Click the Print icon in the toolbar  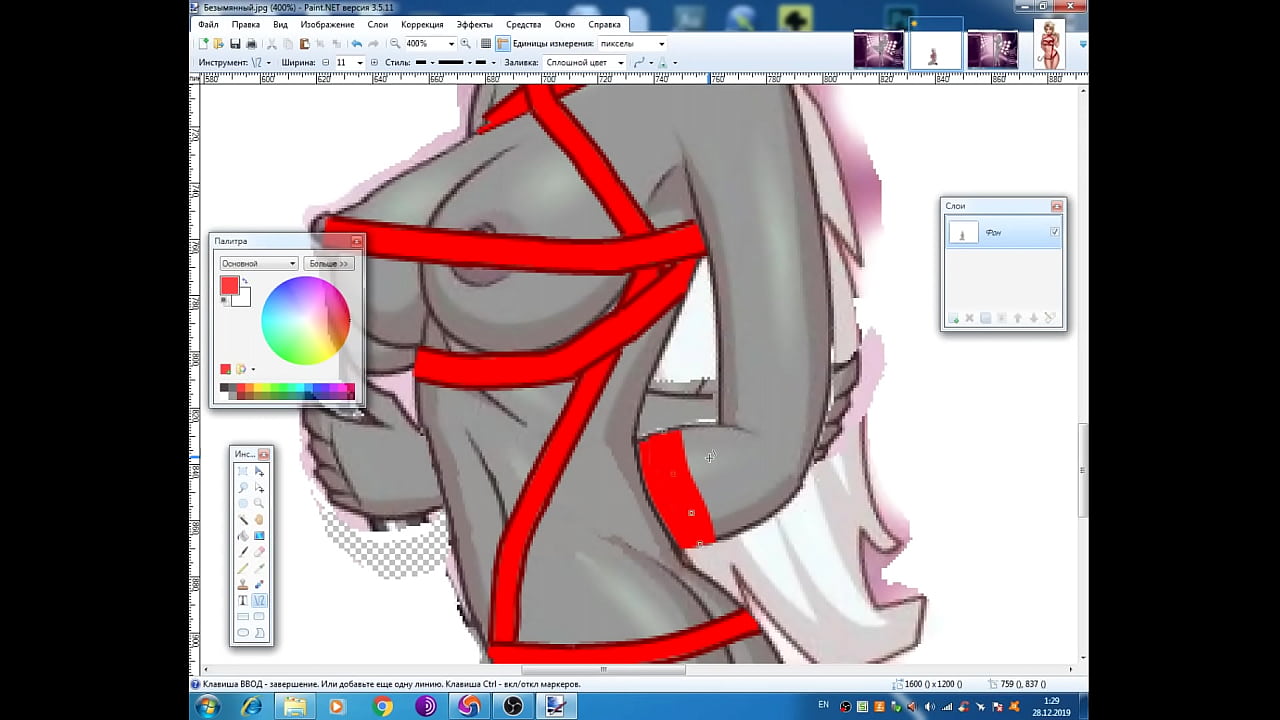251,44
